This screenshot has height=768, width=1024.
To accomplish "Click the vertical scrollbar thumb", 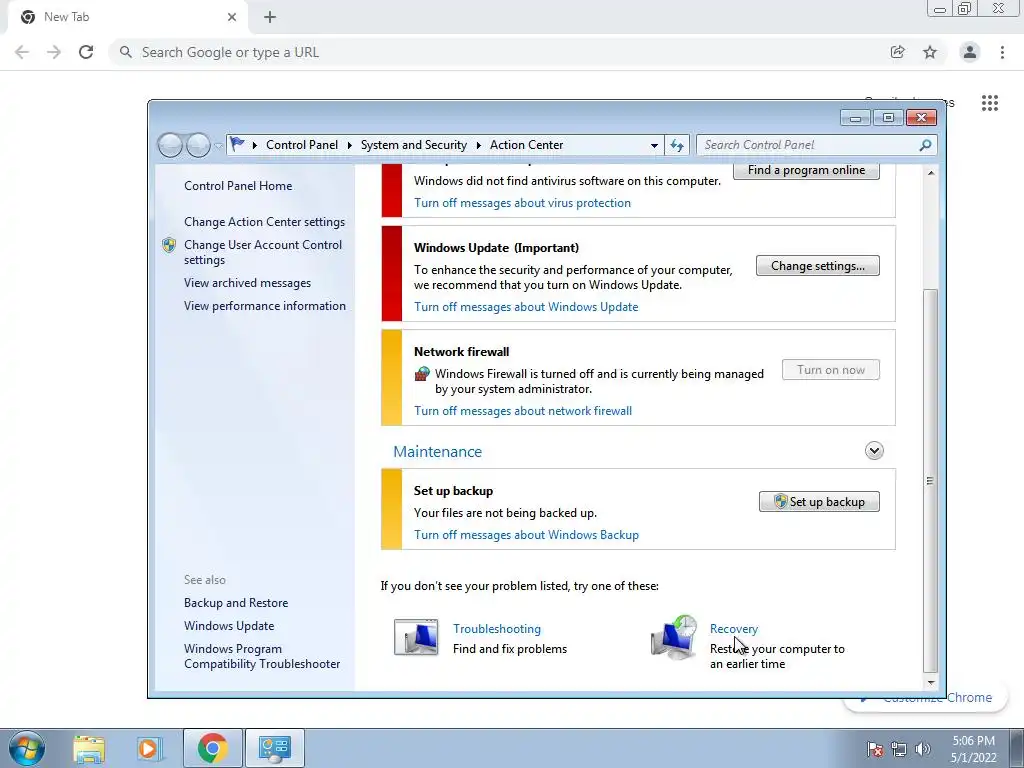I will tap(931, 481).
